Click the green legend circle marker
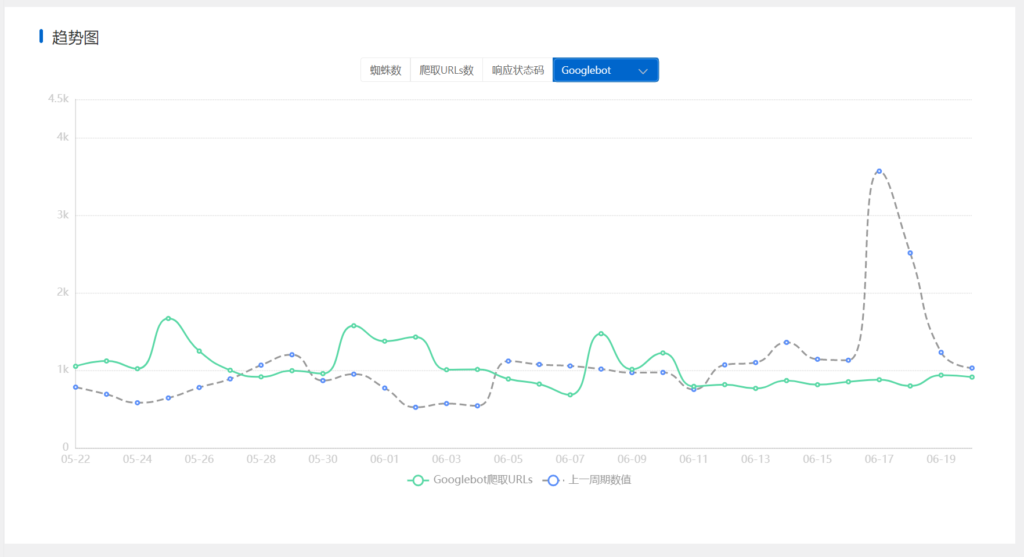Screen dimensions: 1024x557 tap(419, 480)
